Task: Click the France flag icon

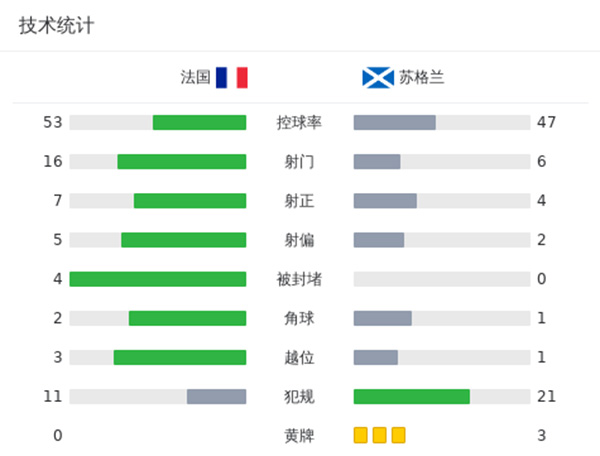Action: tap(231, 78)
